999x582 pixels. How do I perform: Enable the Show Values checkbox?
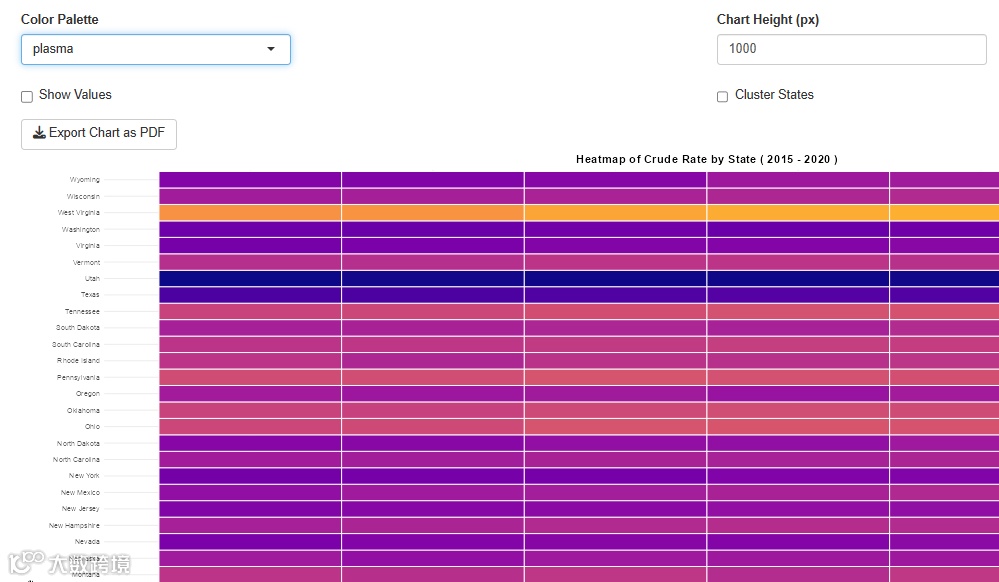(27, 97)
